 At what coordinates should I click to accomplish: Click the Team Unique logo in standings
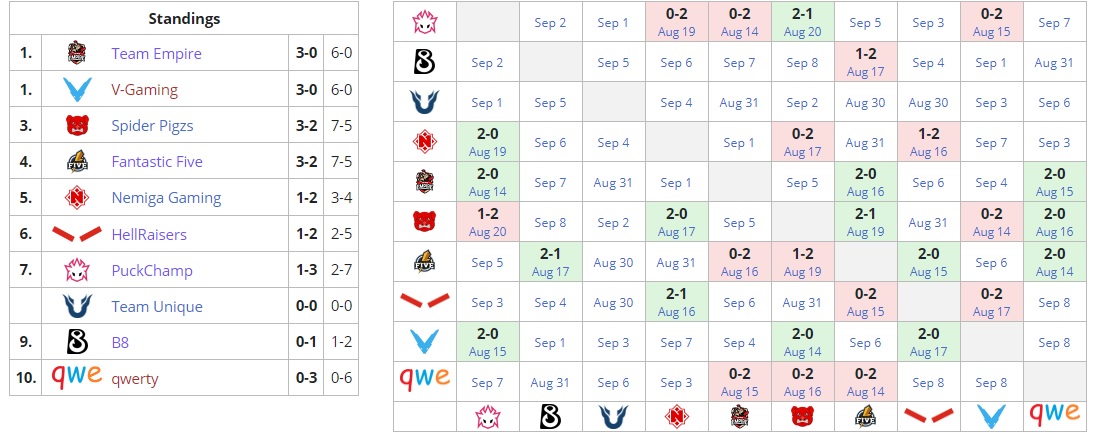76,307
